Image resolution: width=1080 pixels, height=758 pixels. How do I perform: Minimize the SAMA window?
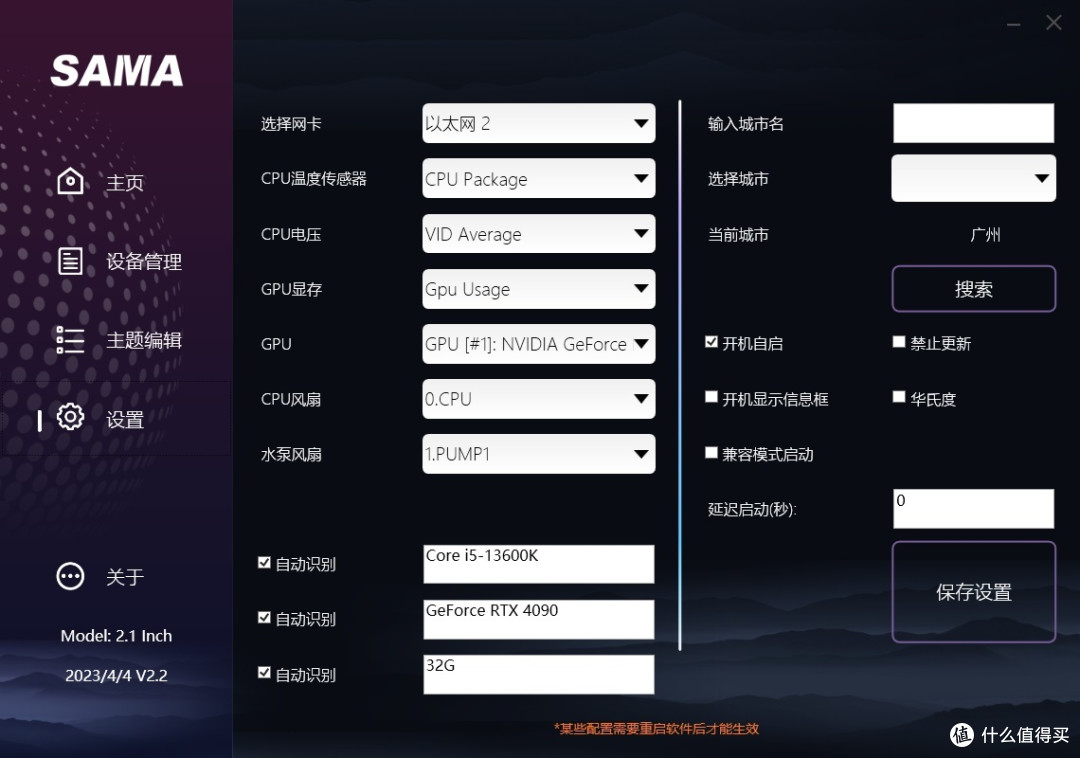1013,24
